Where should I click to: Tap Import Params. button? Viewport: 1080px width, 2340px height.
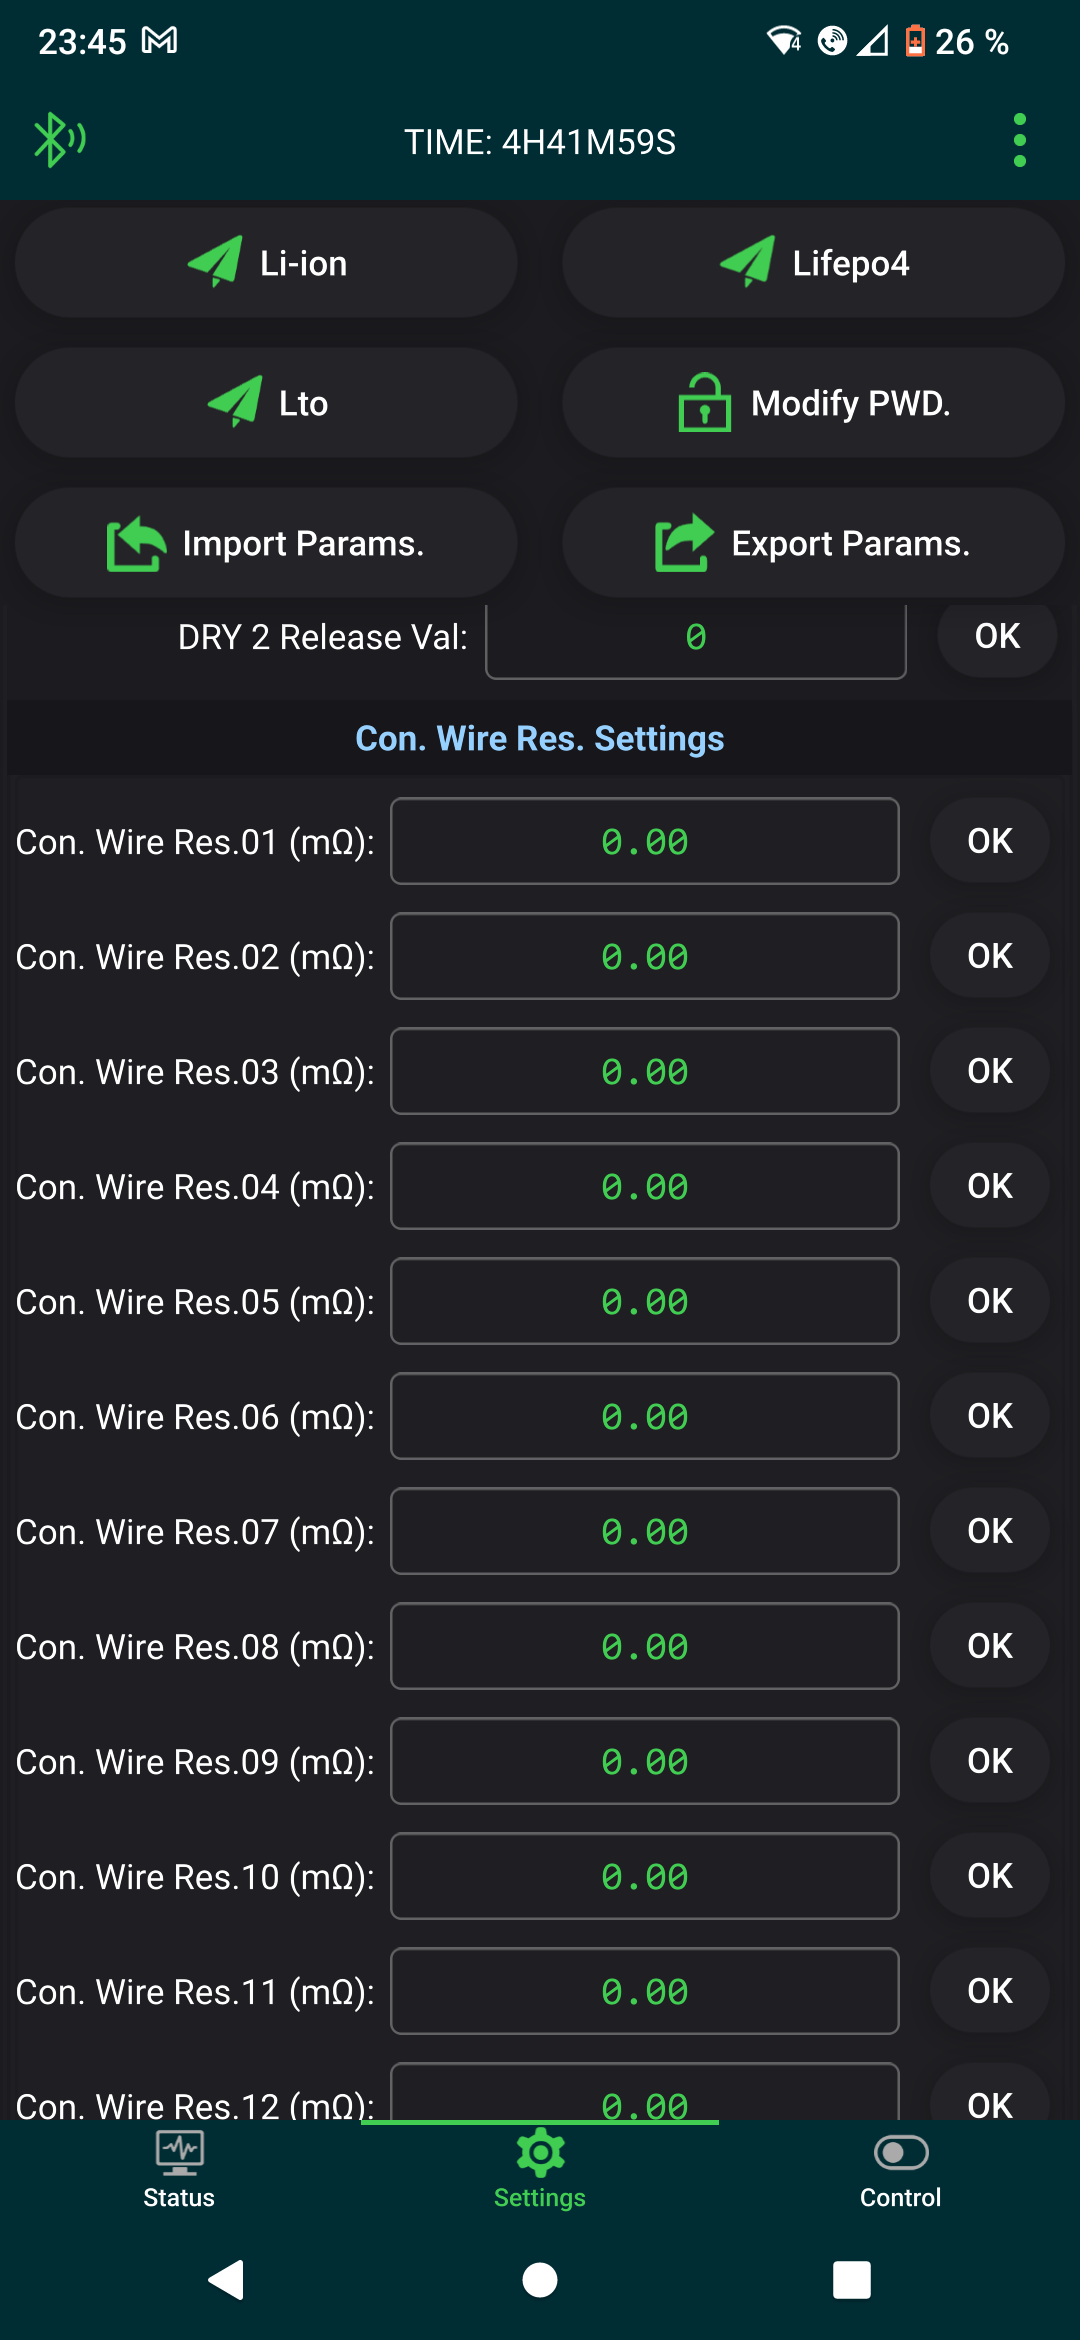(x=266, y=543)
